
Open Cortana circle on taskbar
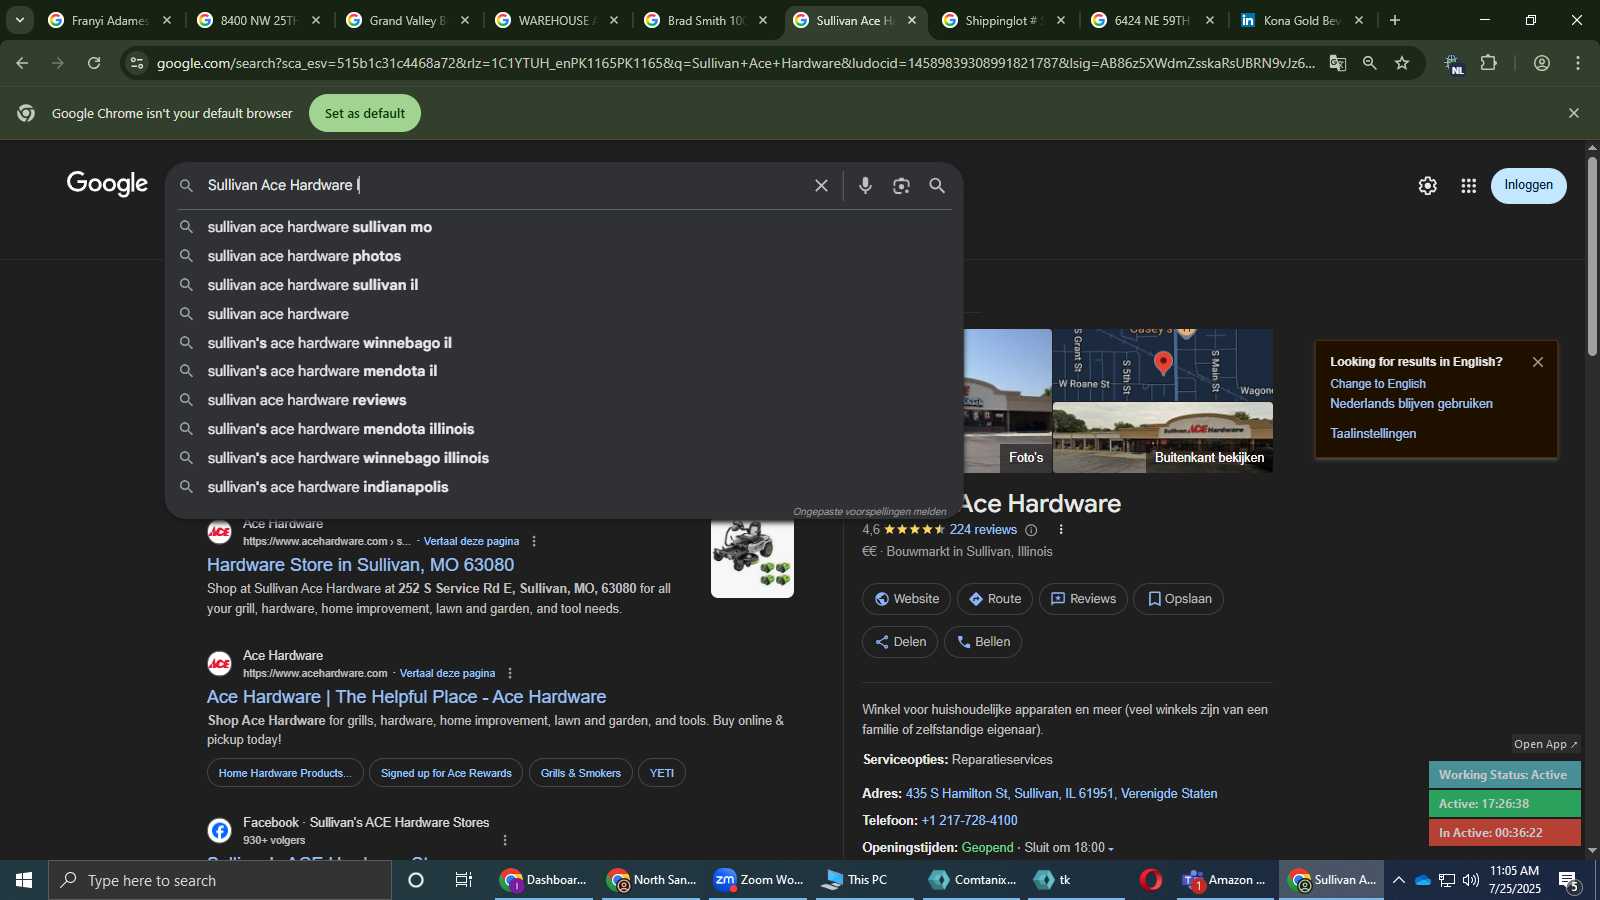[x=416, y=880]
